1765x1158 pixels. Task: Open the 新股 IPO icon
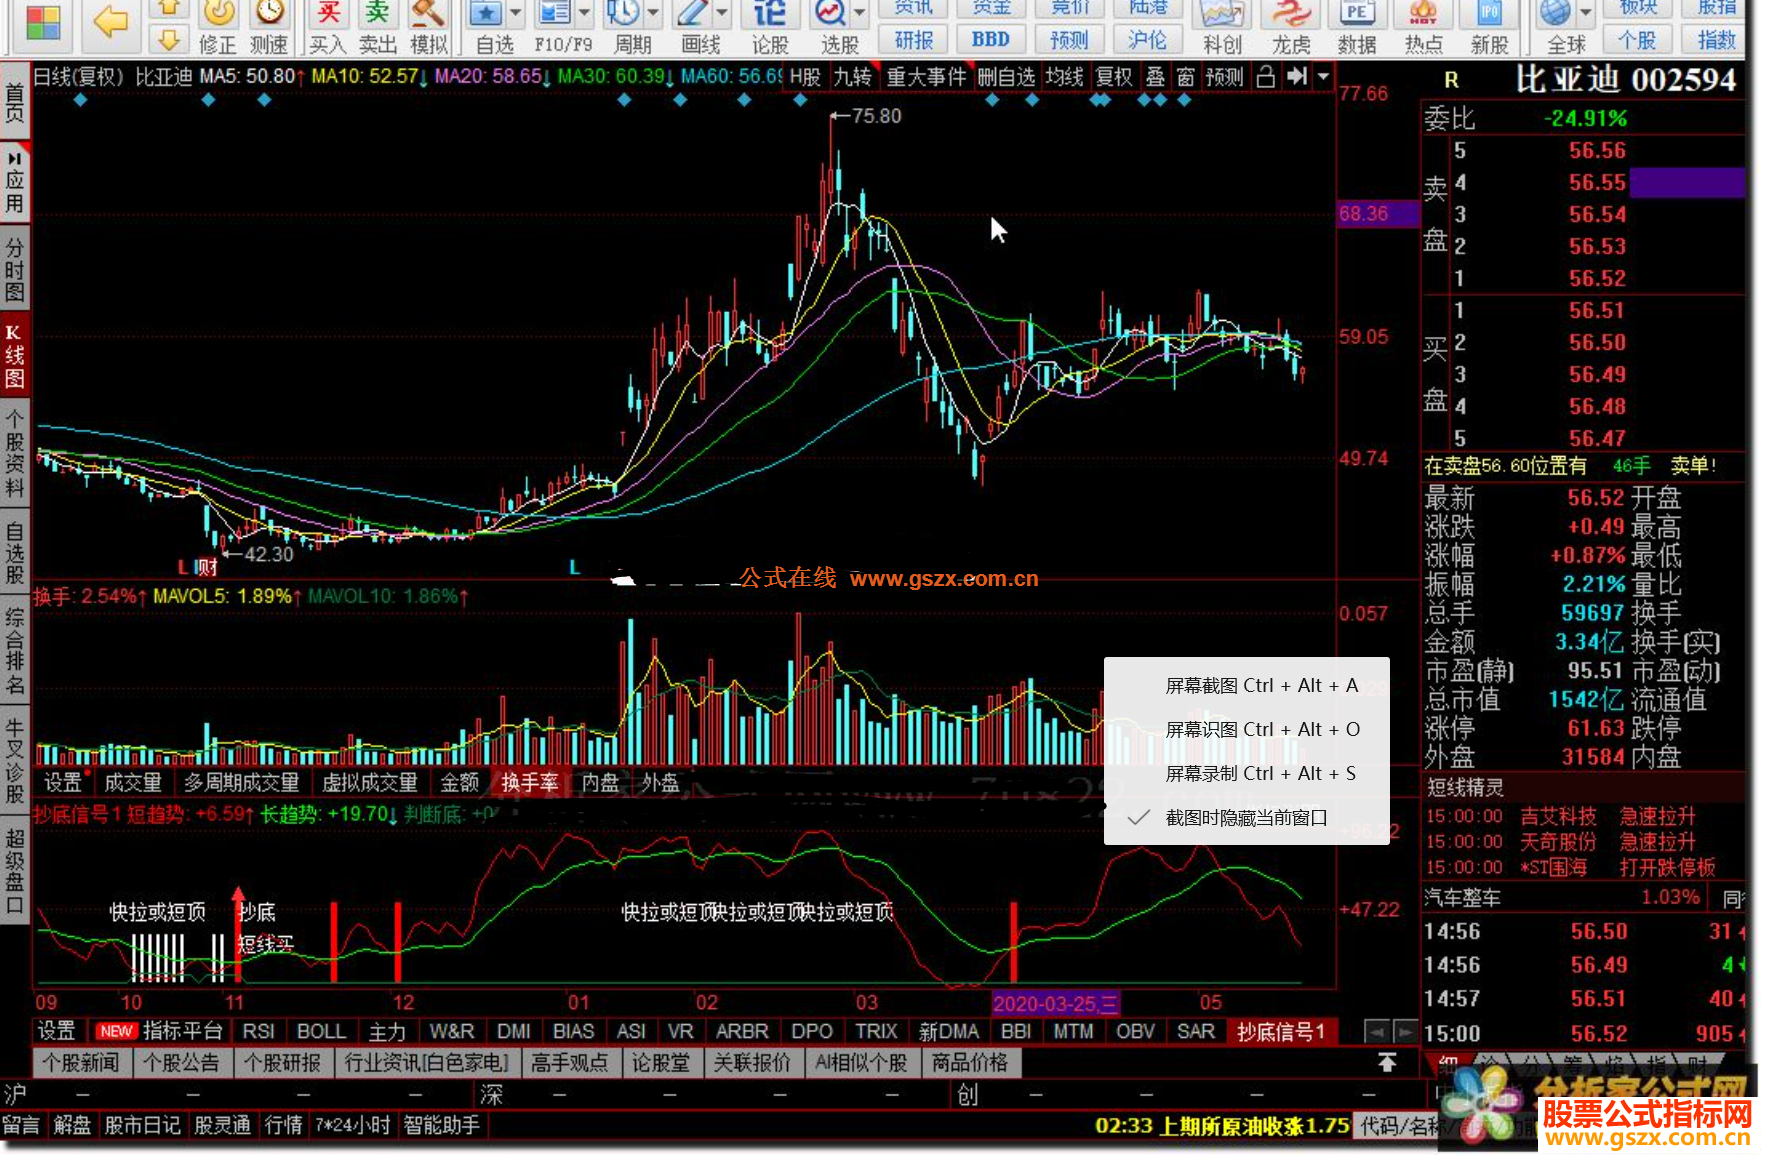click(1489, 14)
